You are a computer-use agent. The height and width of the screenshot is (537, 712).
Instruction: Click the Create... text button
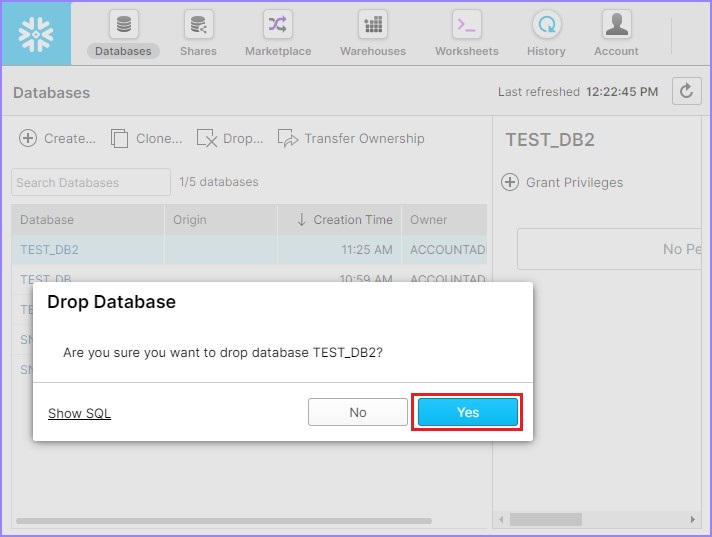point(70,138)
